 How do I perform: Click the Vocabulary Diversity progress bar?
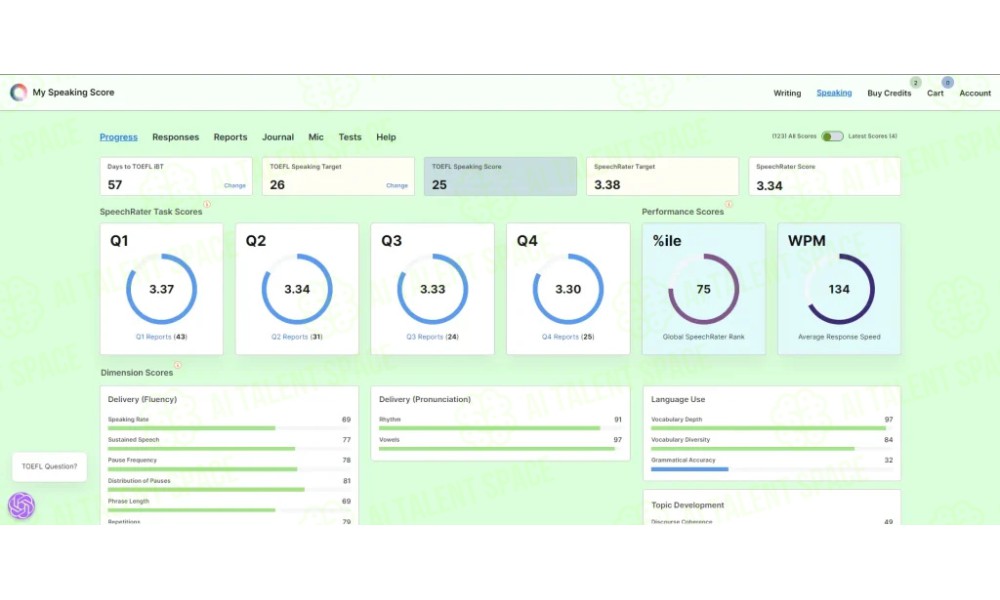(x=772, y=449)
